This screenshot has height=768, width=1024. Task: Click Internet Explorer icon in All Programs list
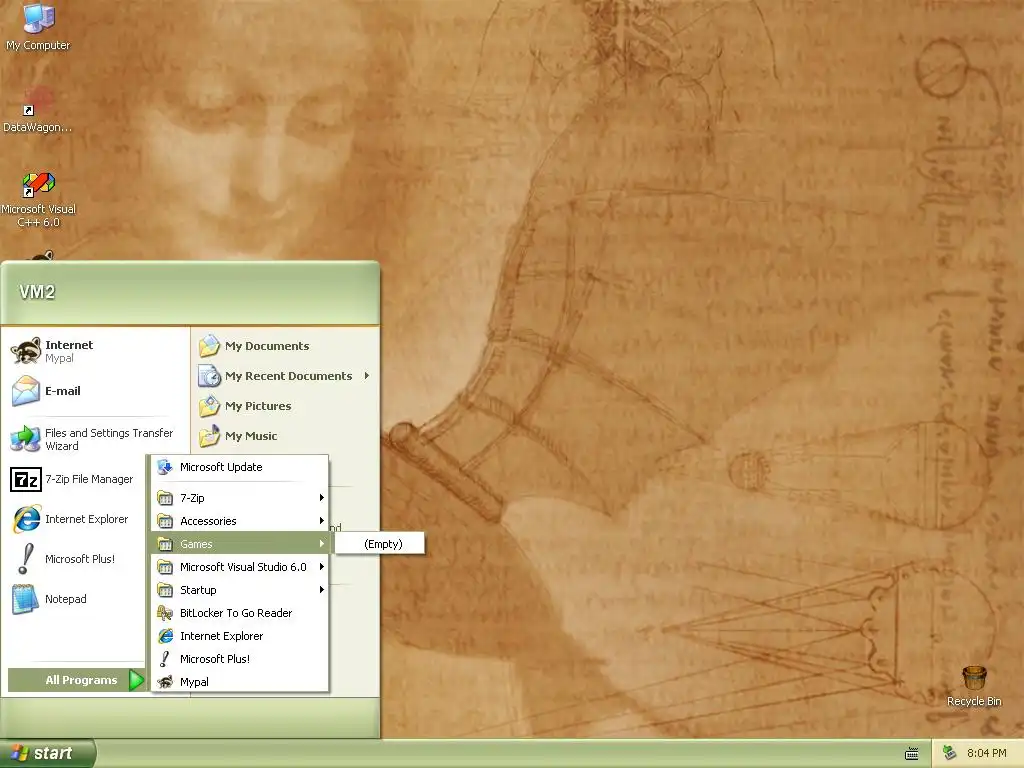[x=166, y=635]
